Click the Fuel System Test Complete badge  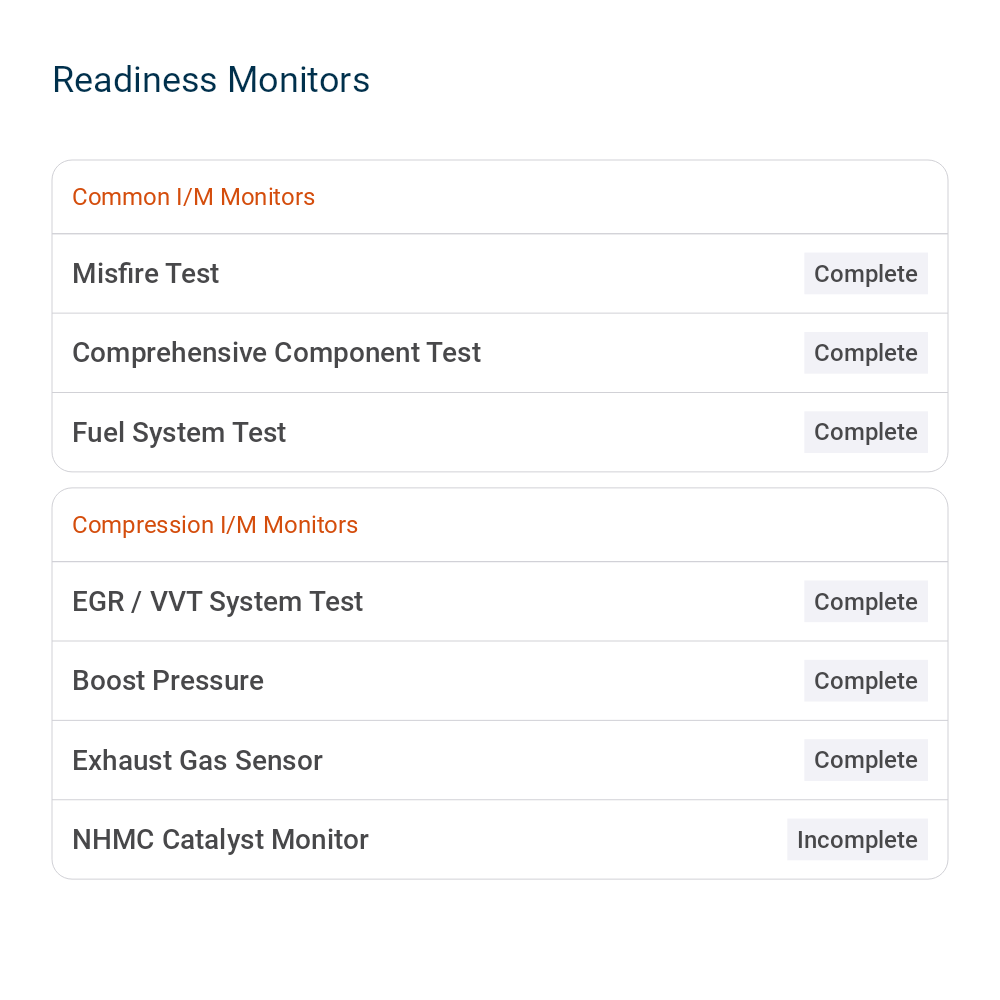coord(865,432)
